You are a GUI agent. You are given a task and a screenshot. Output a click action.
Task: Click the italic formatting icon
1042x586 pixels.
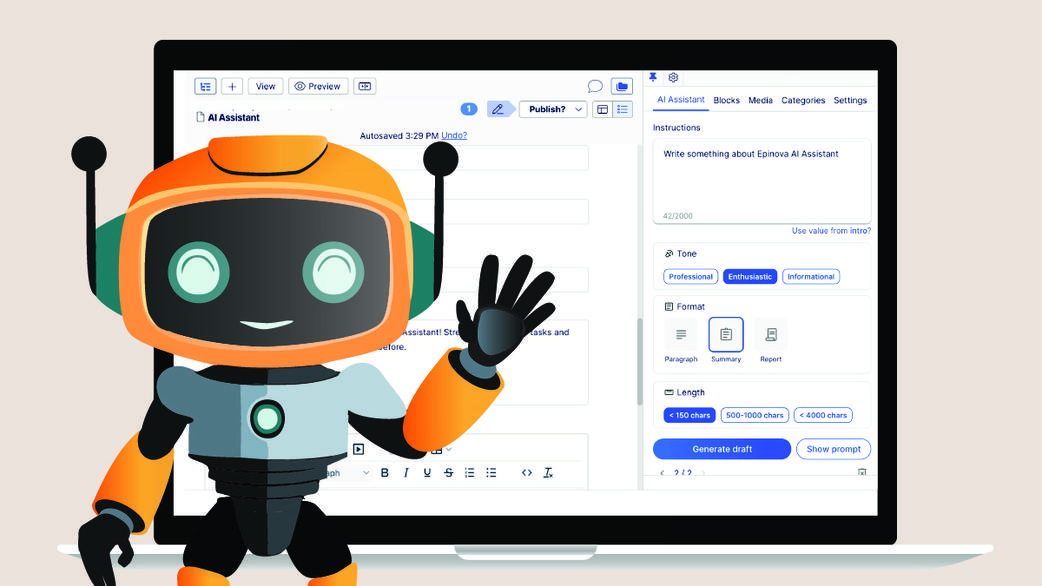click(x=406, y=471)
